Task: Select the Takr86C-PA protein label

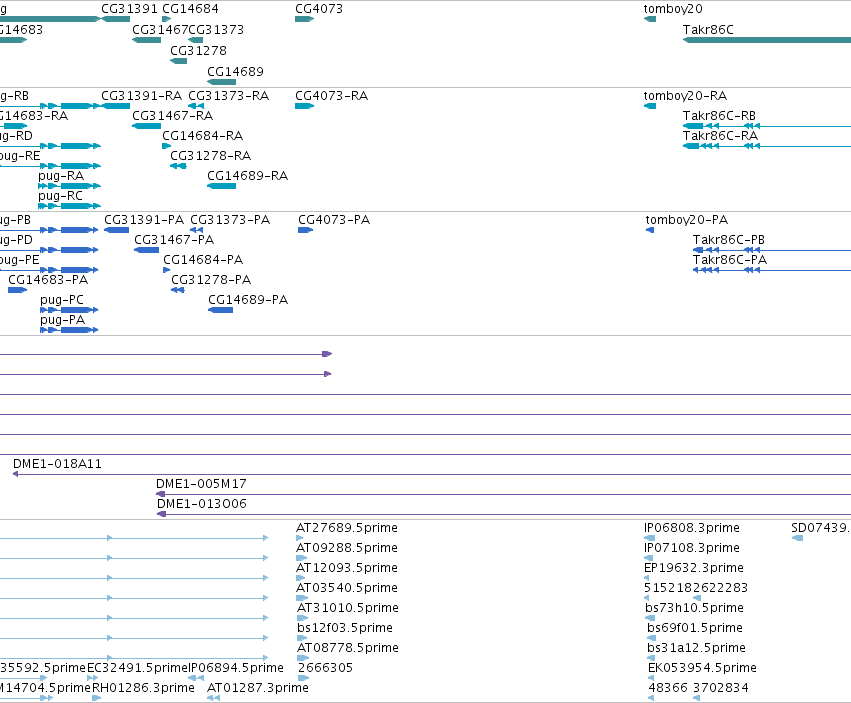Action: [x=730, y=260]
